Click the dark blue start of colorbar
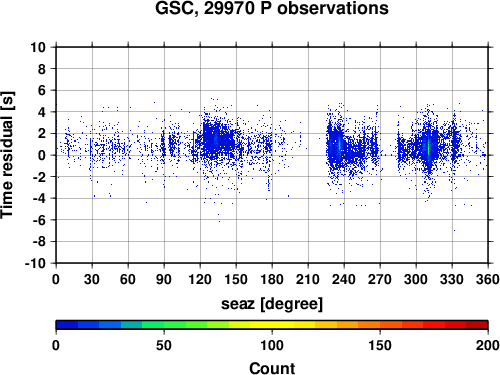 click(x=67, y=325)
